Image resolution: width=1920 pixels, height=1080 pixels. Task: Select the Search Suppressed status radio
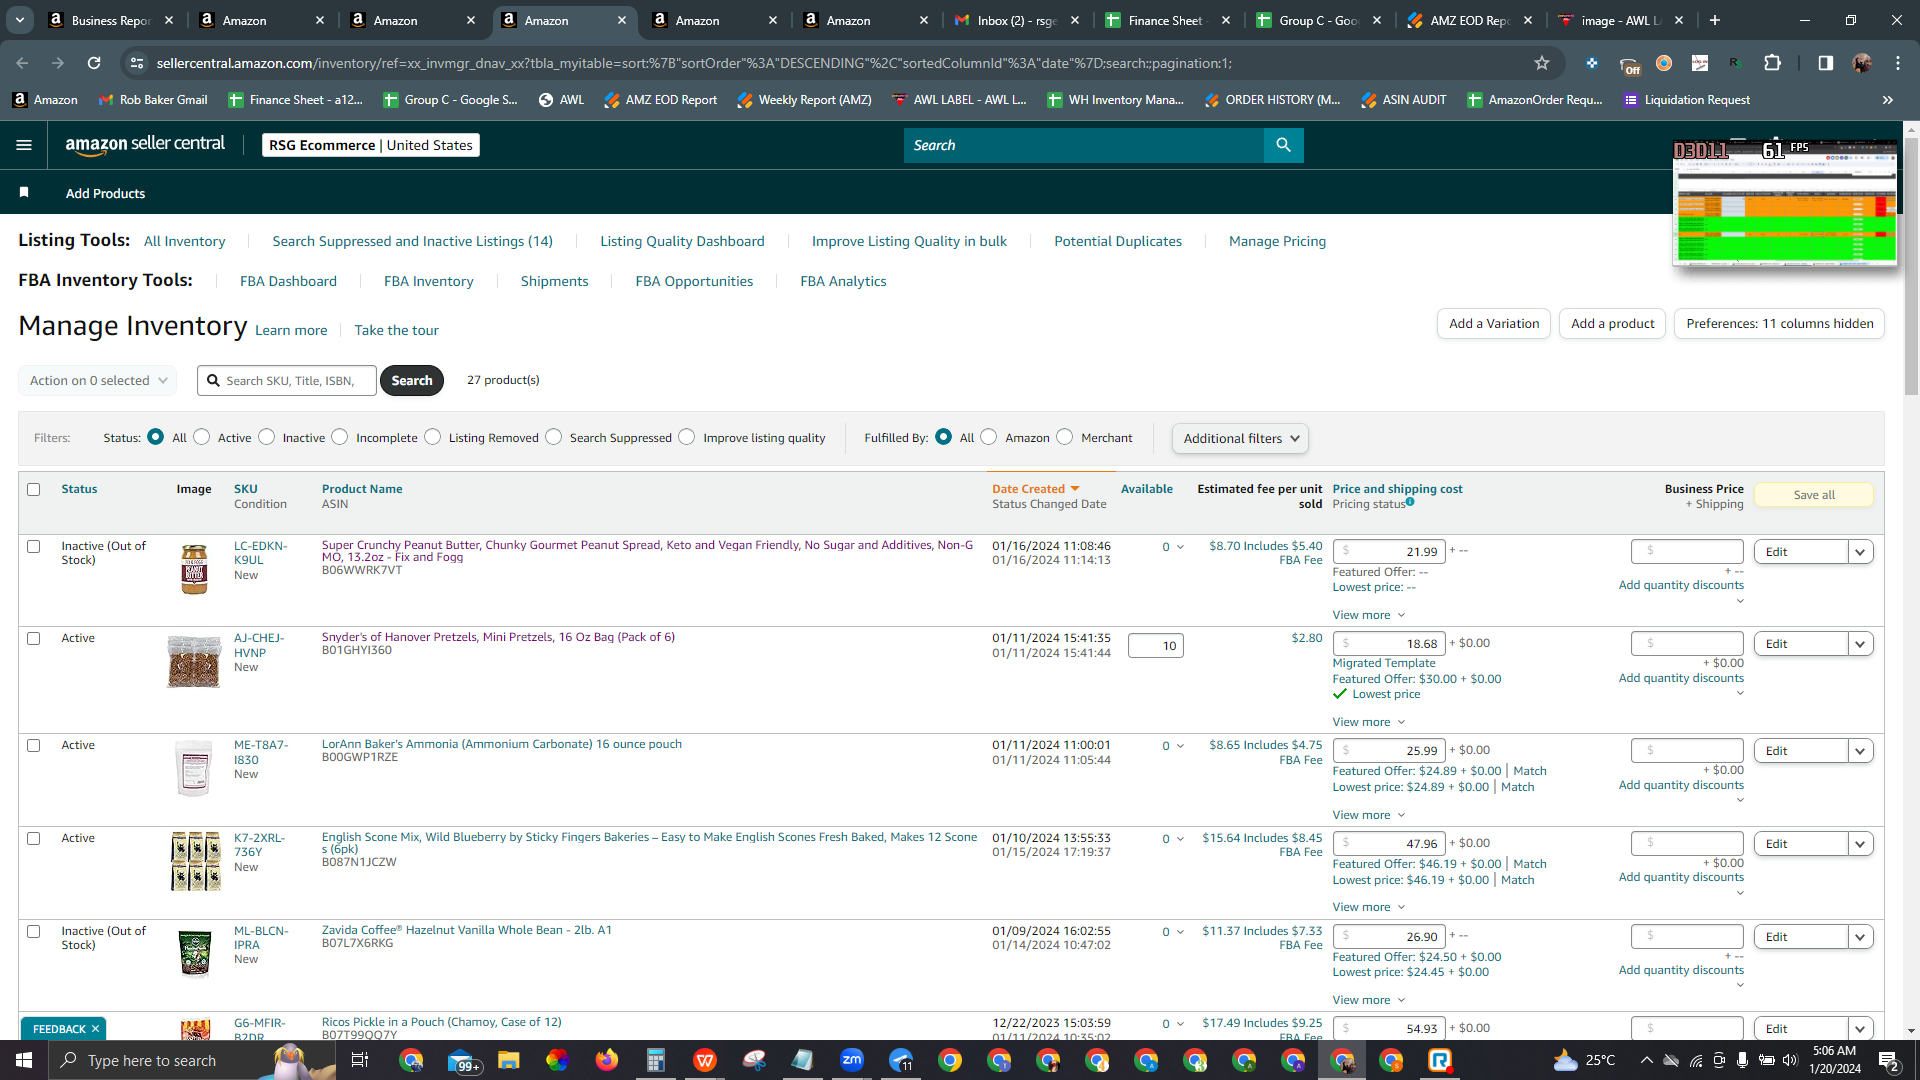point(554,437)
